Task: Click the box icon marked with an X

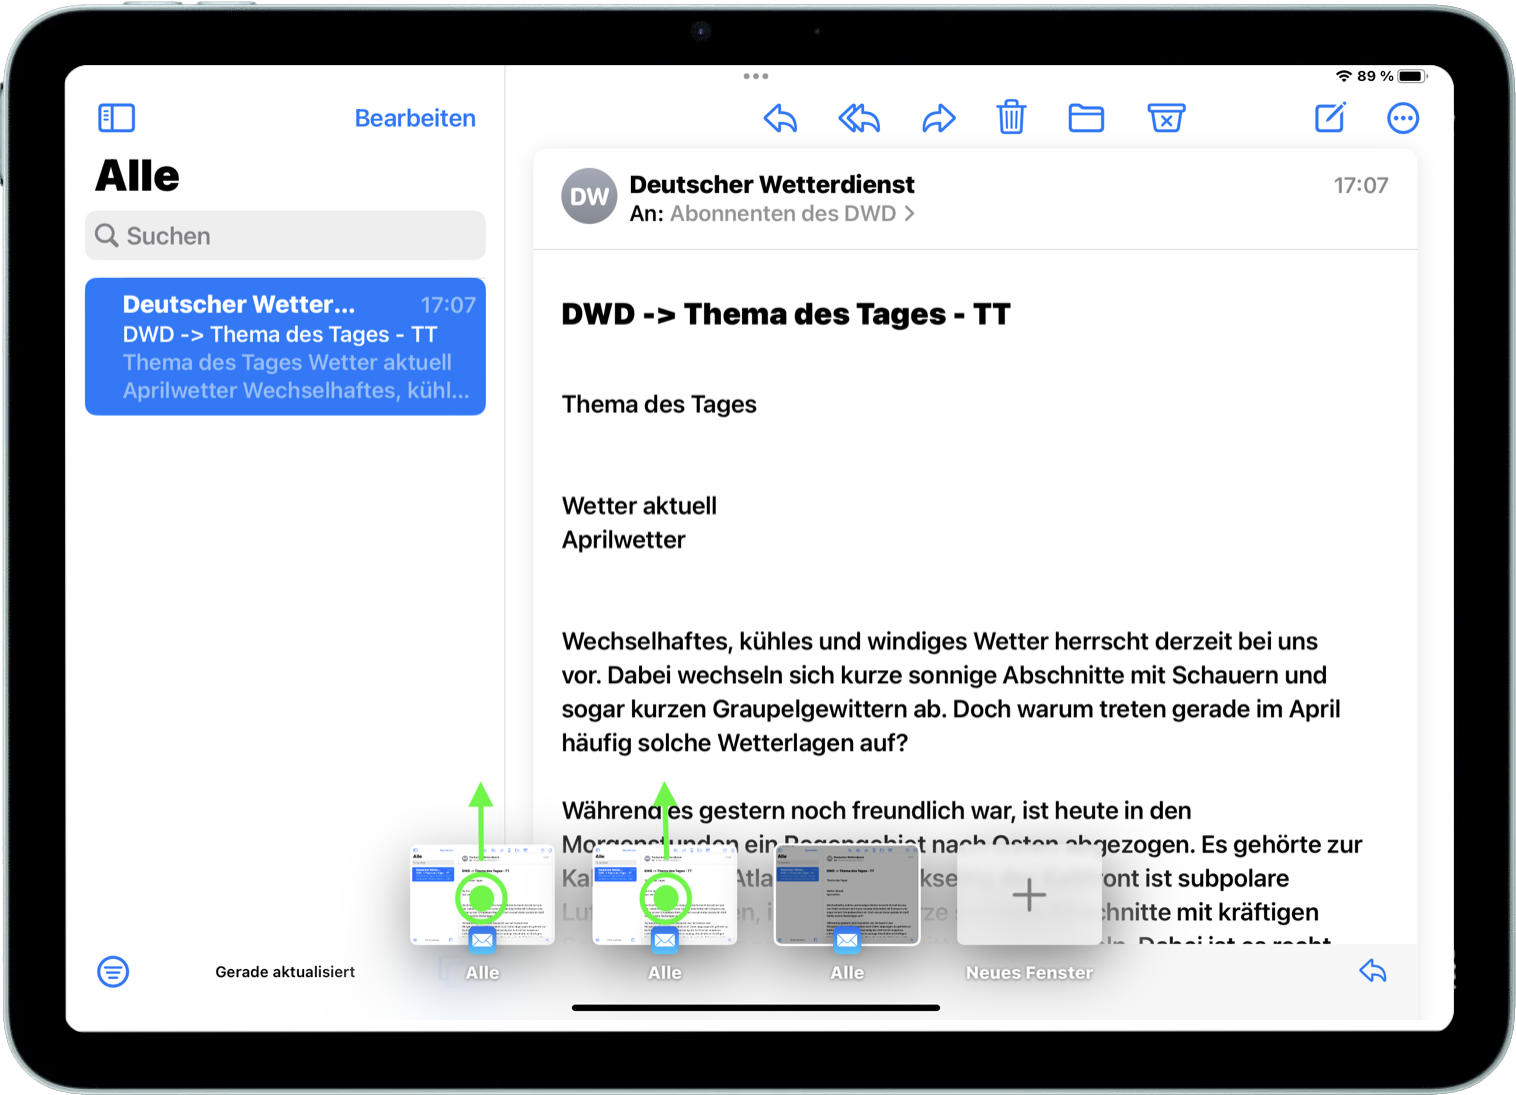Action: (1166, 118)
